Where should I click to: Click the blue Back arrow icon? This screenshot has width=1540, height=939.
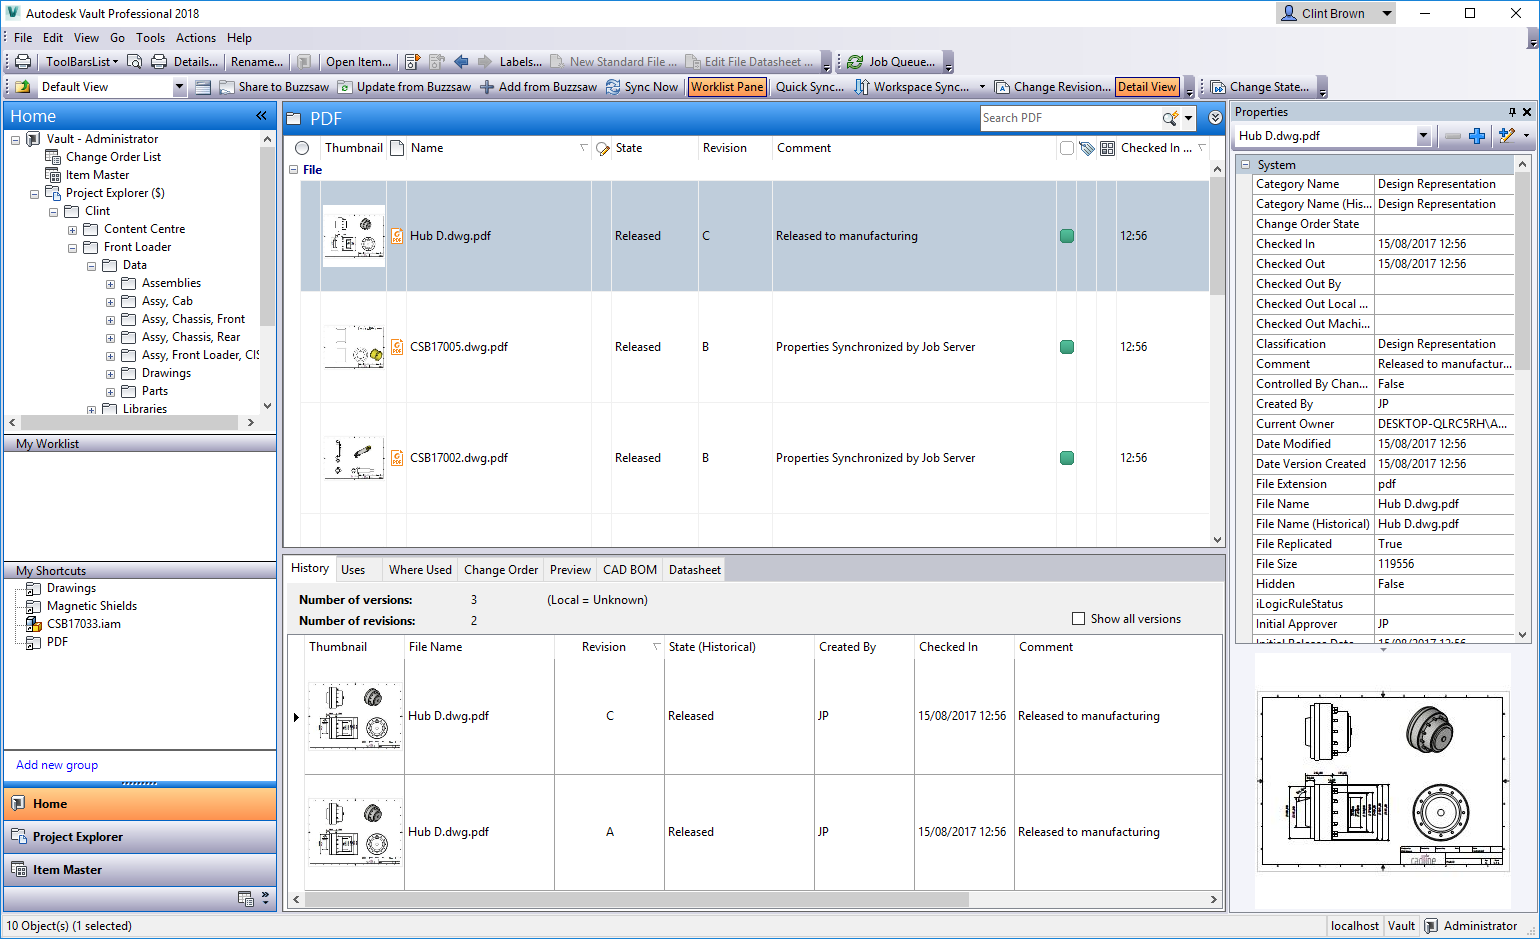(461, 62)
